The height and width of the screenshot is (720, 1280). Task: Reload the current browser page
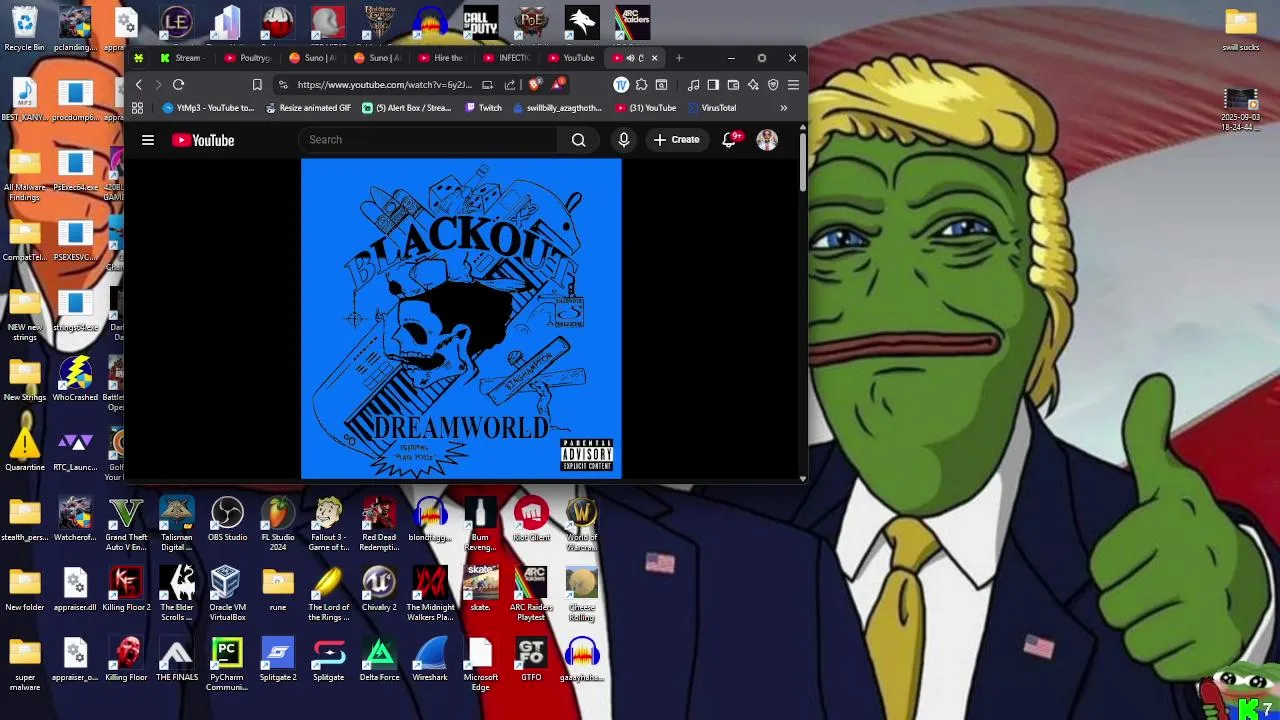[178, 85]
